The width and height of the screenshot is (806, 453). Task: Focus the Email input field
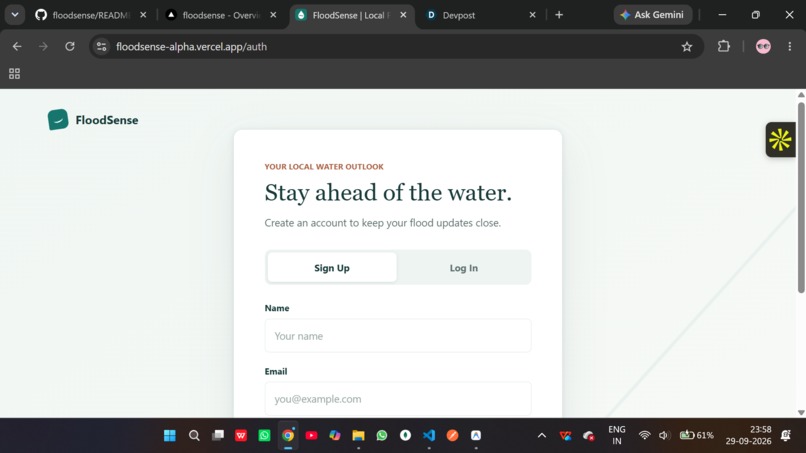click(398, 398)
